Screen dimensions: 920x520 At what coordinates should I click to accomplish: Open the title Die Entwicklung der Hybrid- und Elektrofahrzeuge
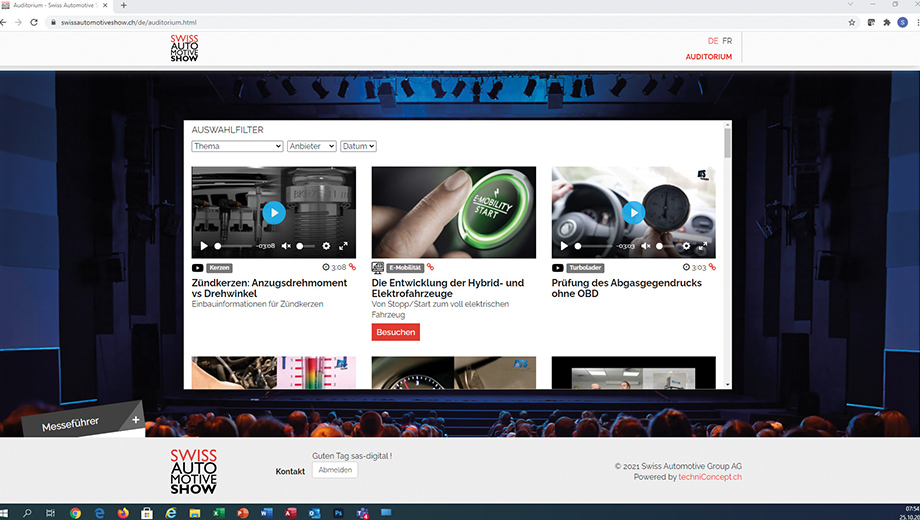[448, 288]
